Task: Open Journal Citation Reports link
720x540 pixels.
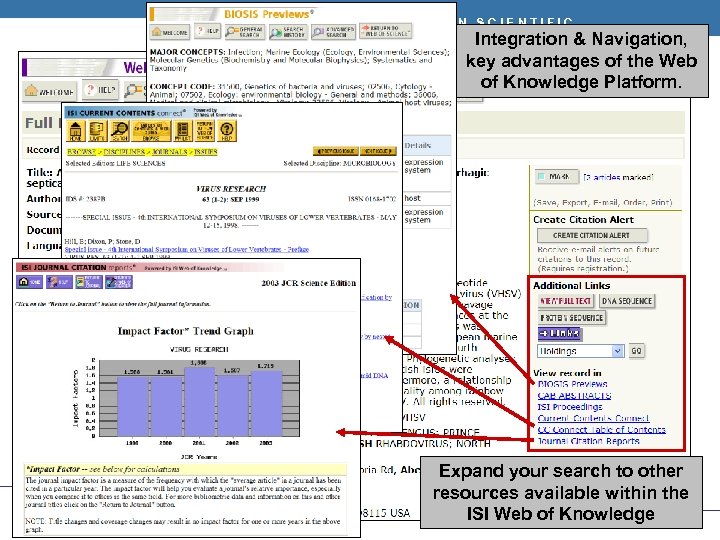Action: [588, 441]
